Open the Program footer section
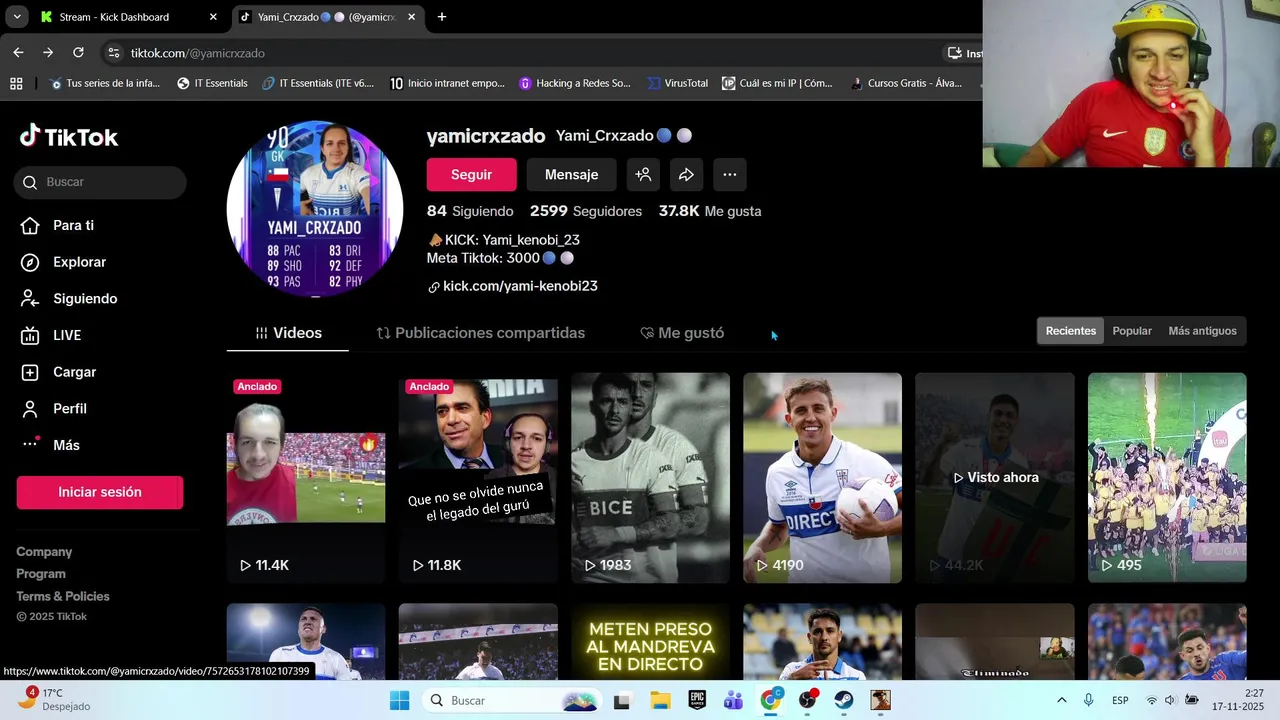1280x720 pixels. [41, 574]
